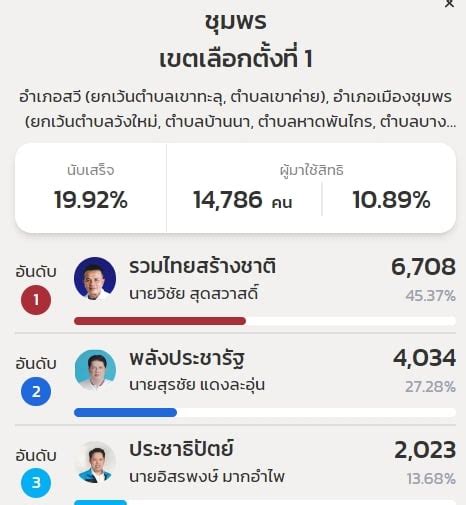Select the red rank 1 badge
This screenshot has height=505, width=466.
(x=36, y=300)
